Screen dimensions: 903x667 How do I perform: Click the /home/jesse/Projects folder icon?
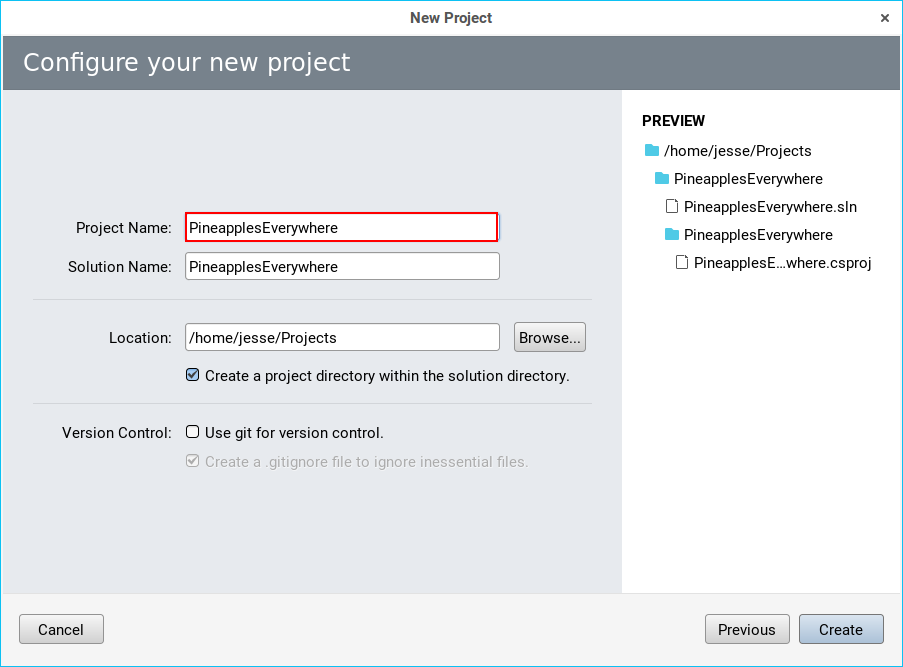tap(652, 151)
